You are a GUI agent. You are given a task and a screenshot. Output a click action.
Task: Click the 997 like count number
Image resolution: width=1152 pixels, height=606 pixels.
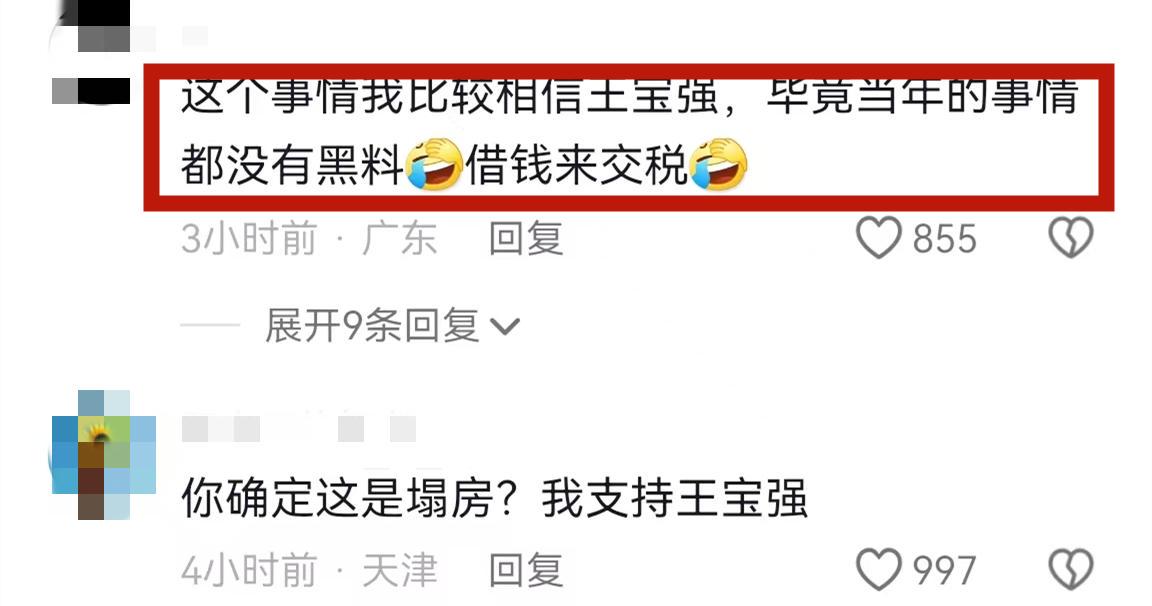pyautogui.click(x=945, y=571)
